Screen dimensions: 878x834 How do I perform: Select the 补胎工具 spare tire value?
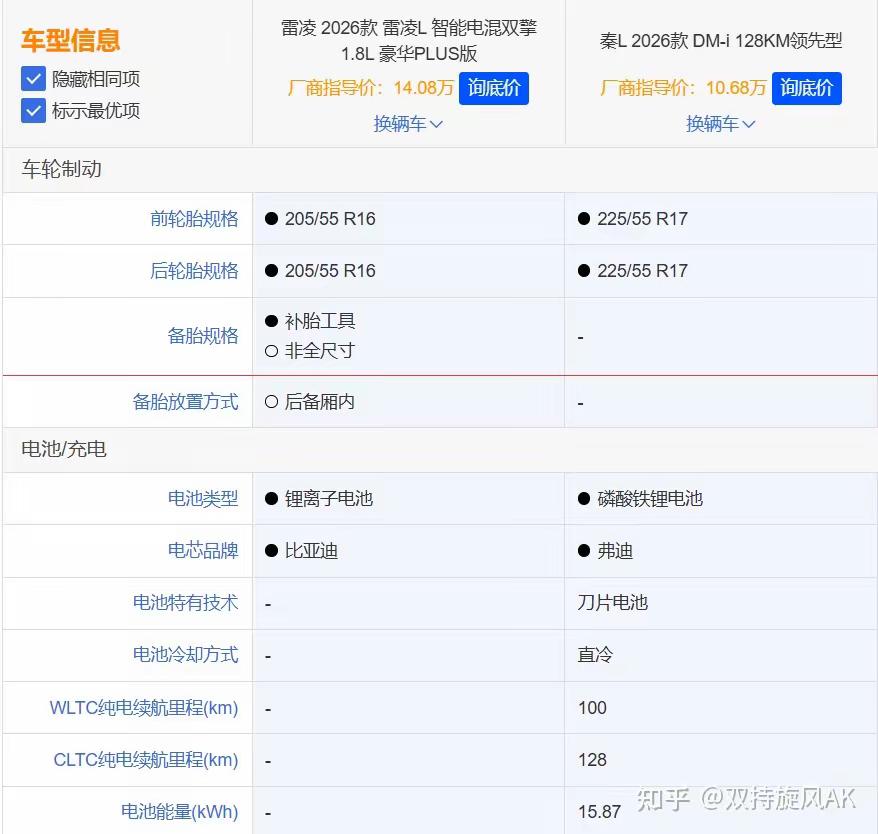pos(320,321)
